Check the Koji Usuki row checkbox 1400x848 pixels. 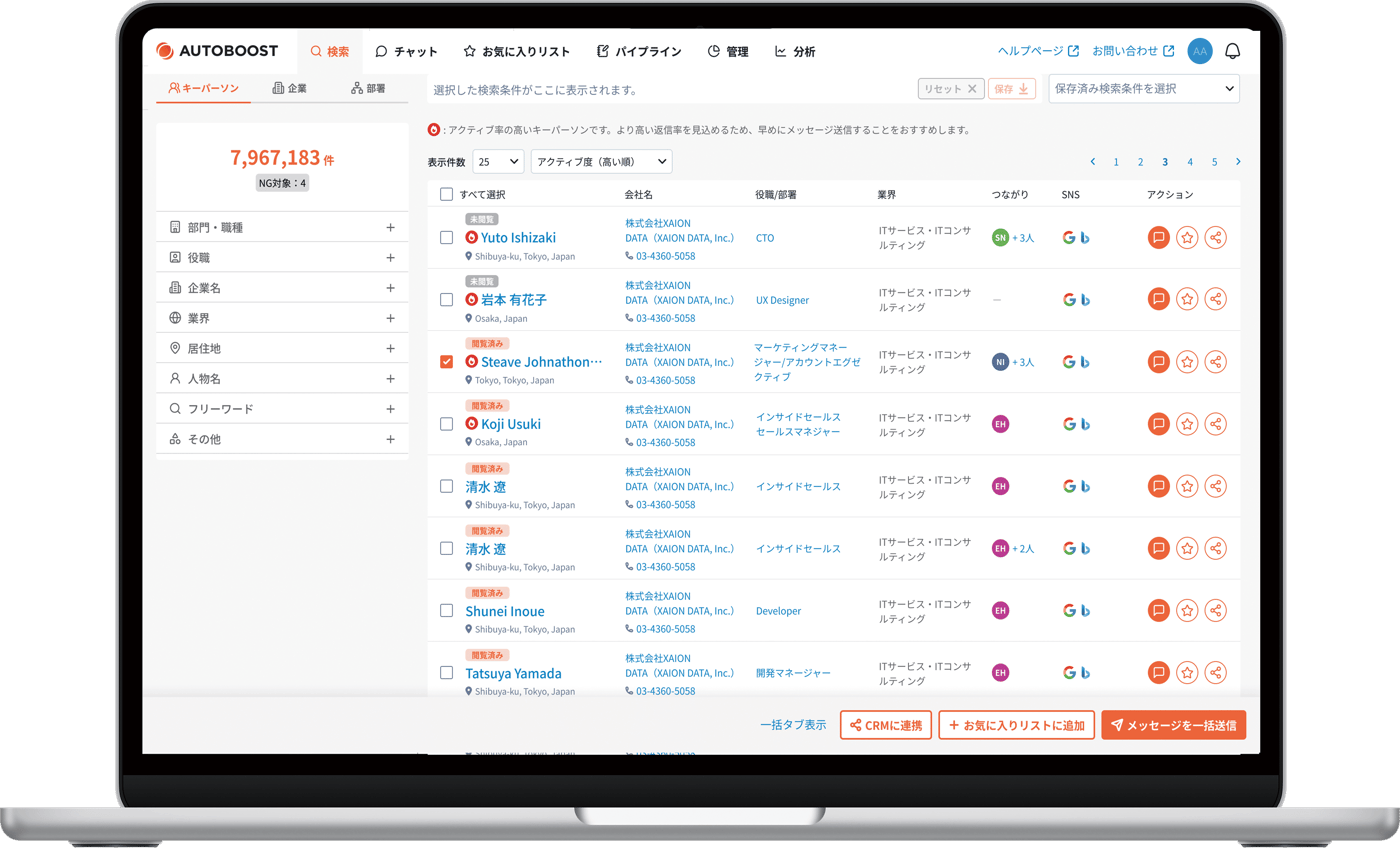(446, 424)
